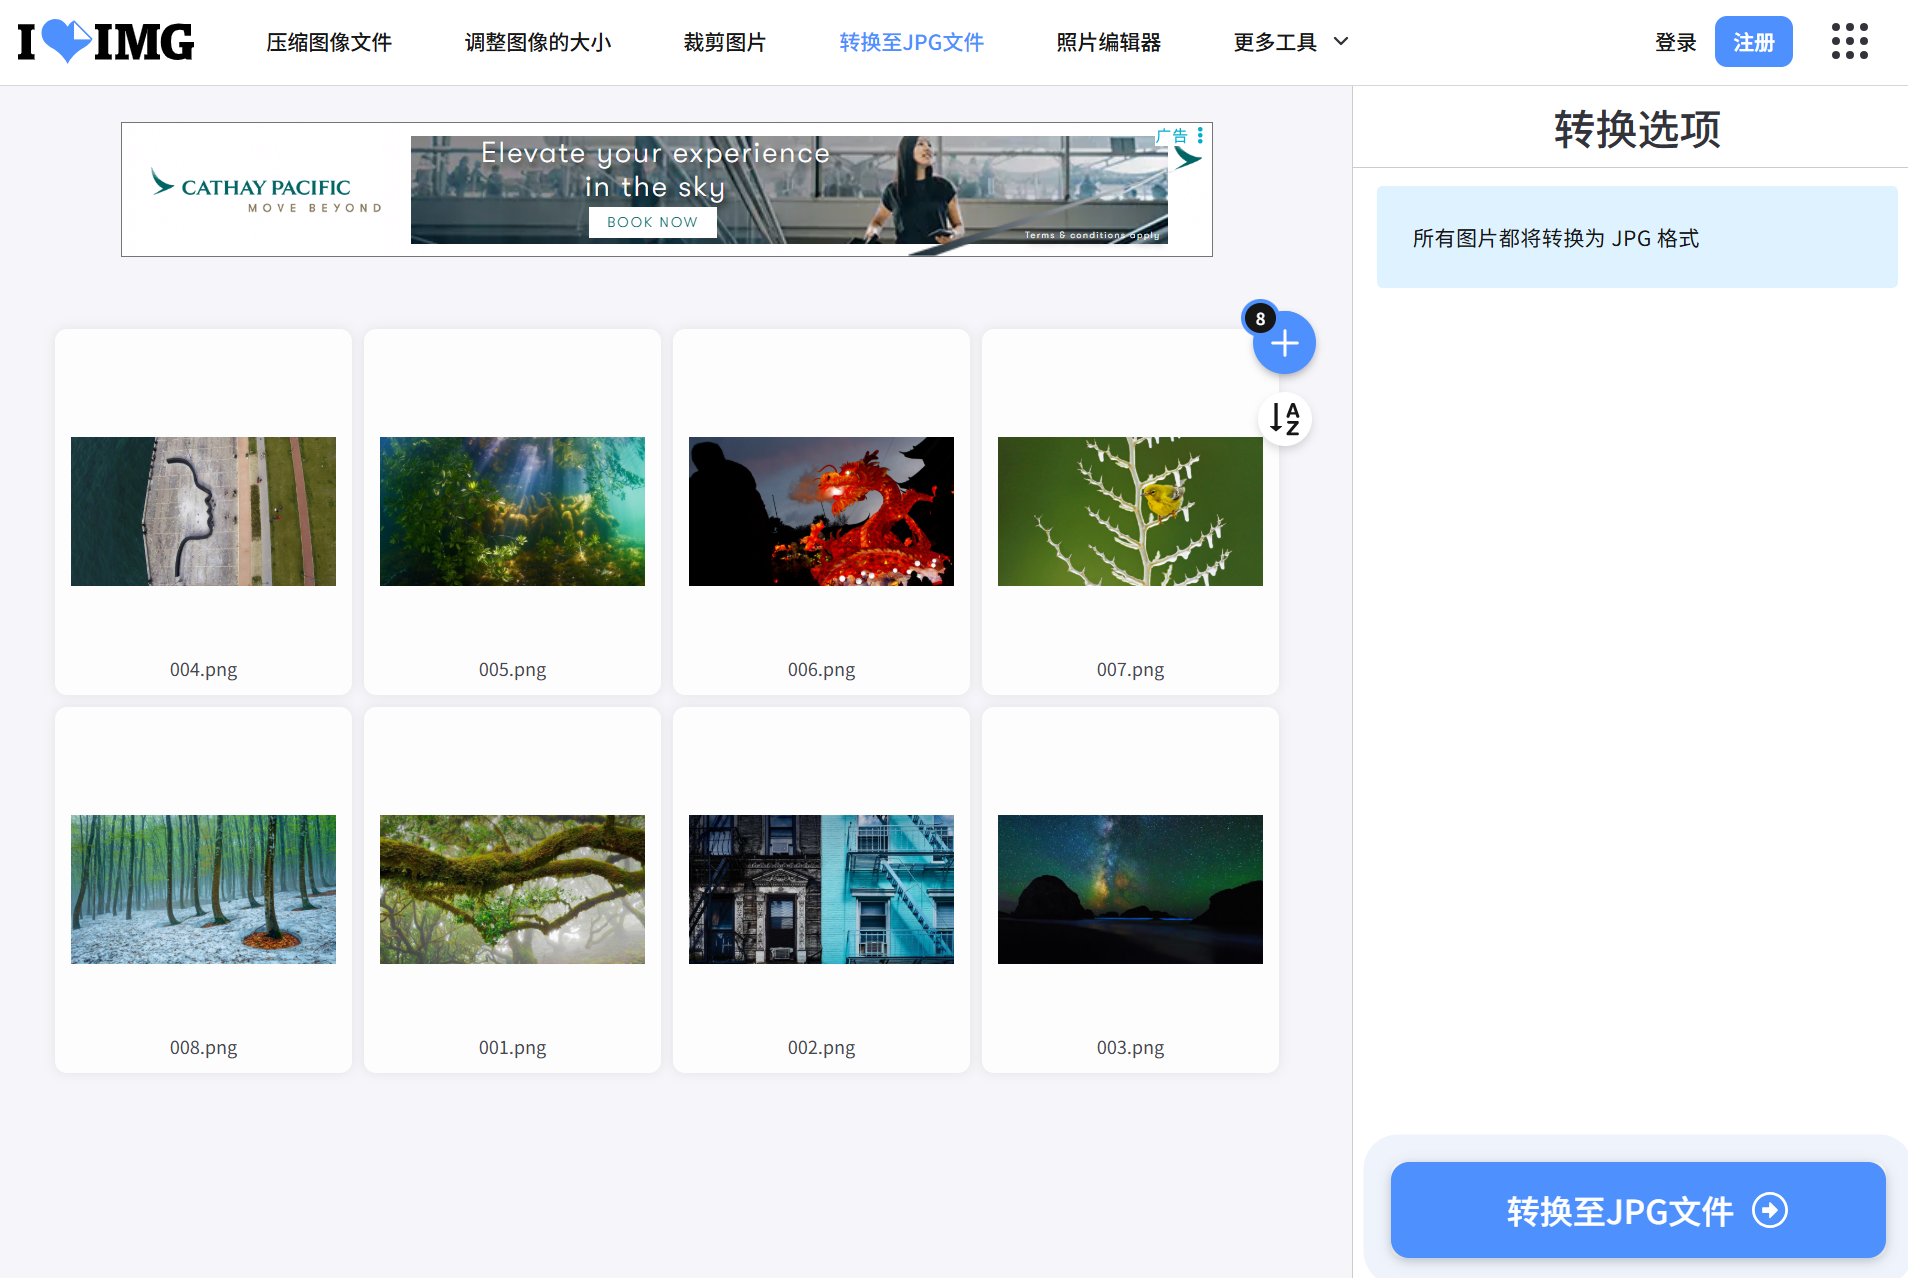Click the file counter badge showing 8

point(1261,318)
